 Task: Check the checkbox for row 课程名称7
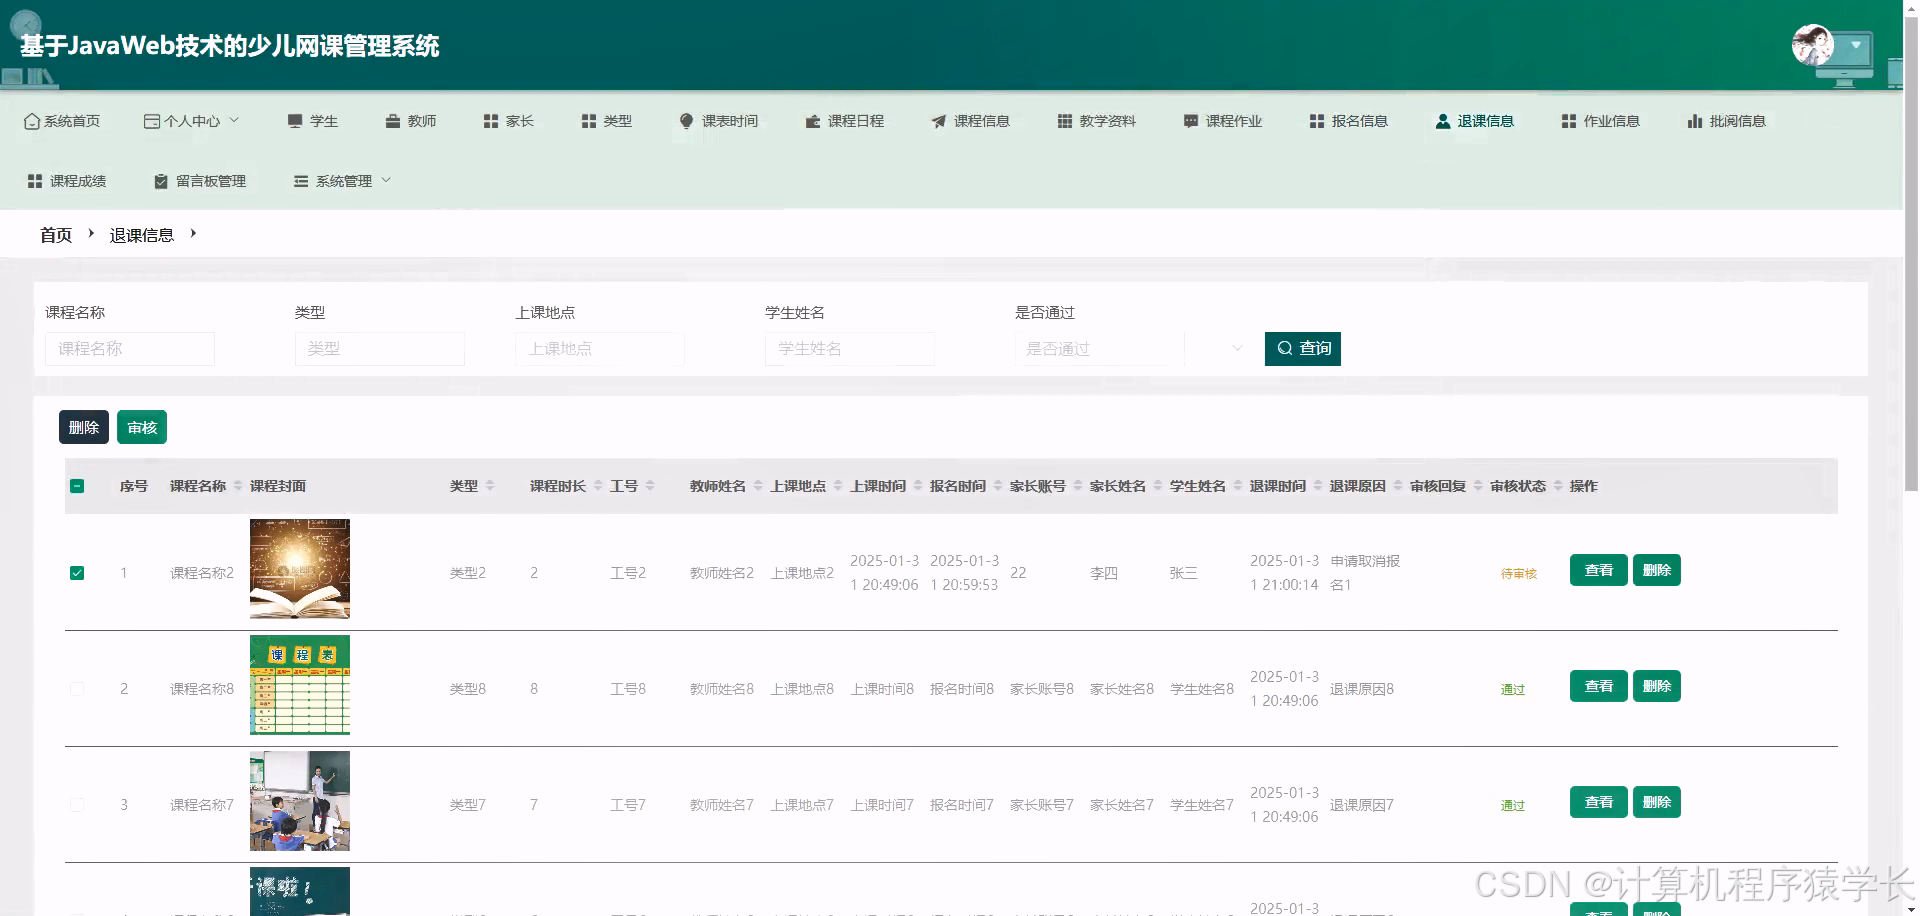click(77, 805)
